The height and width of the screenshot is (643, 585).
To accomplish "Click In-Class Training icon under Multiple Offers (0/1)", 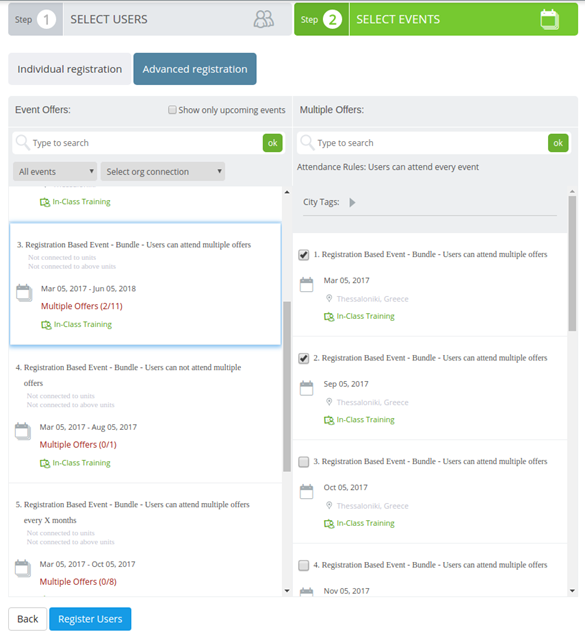I will 45,463.
